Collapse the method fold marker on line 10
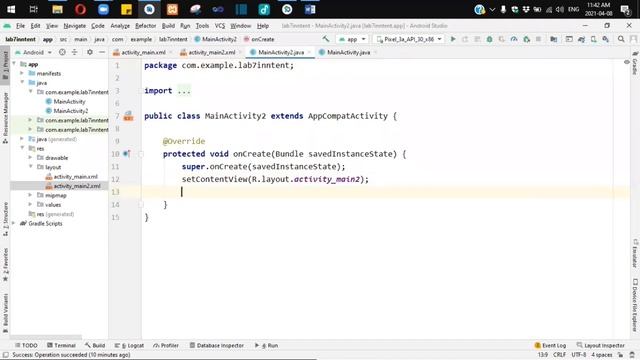Viewport: 640px width, 360px height. coord(141,154)
